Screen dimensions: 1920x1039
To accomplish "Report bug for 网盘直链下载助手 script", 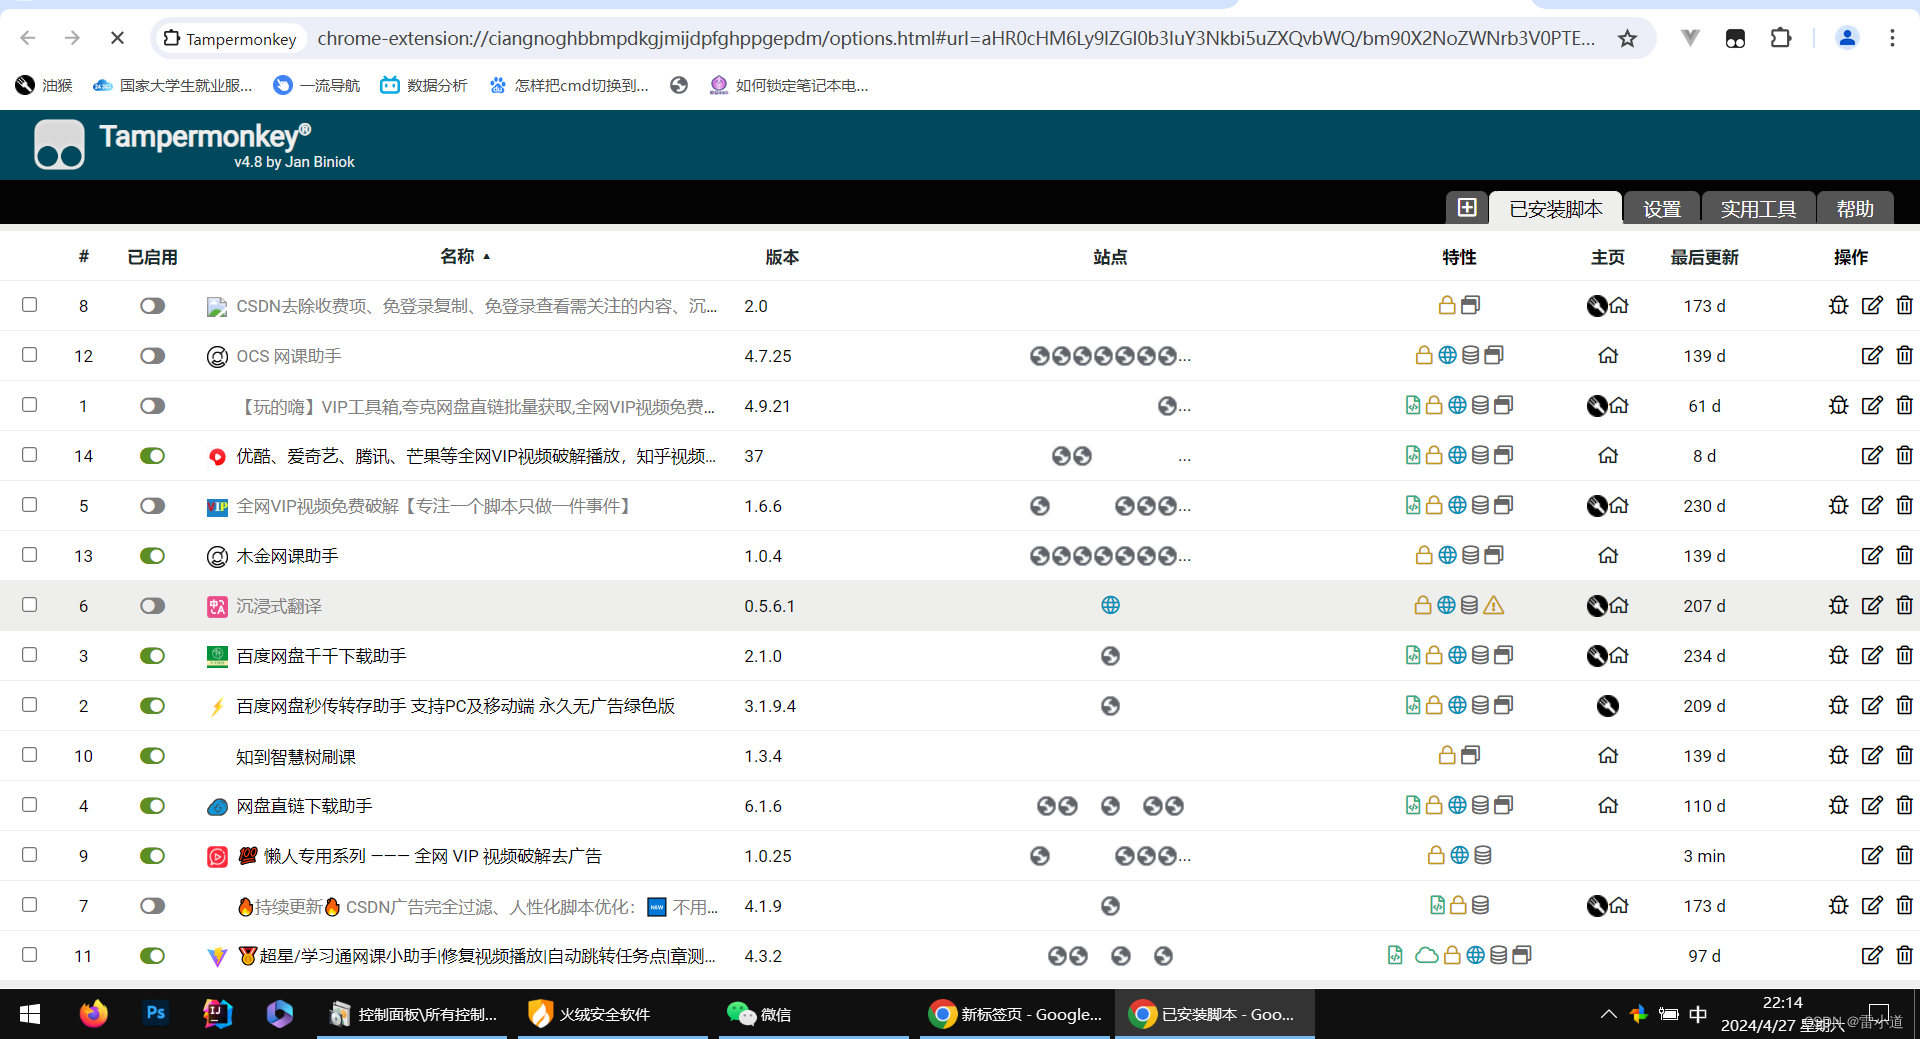I will point(1838,805).
